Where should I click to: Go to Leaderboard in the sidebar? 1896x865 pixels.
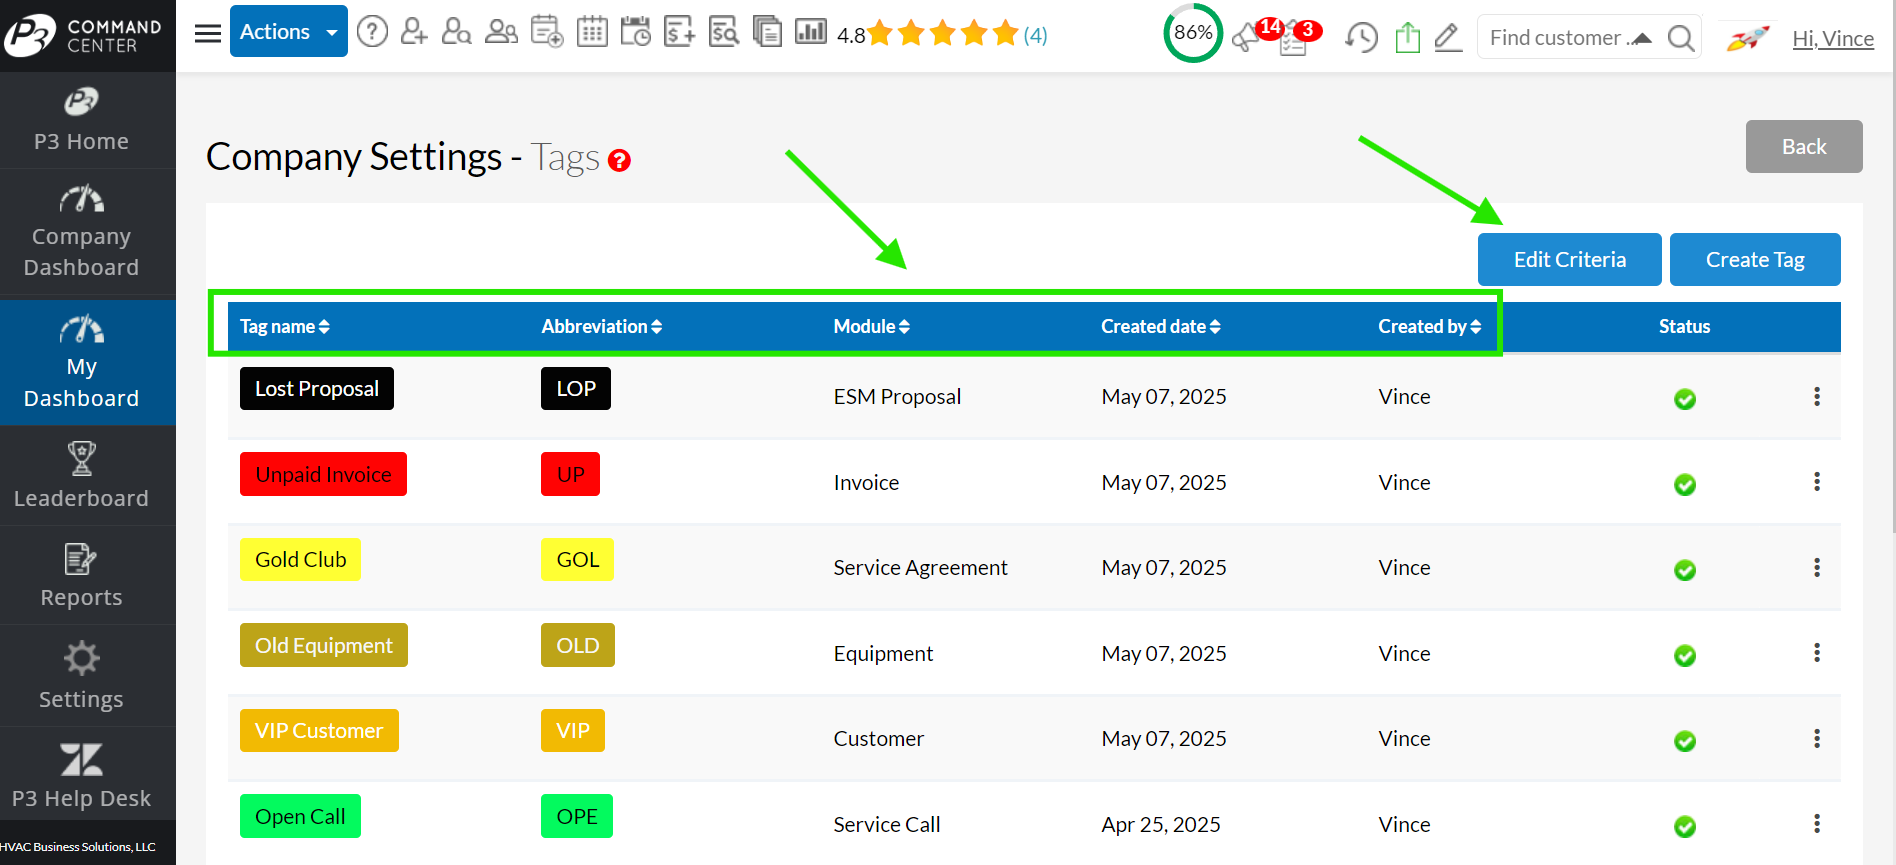(x=82, y=475)
